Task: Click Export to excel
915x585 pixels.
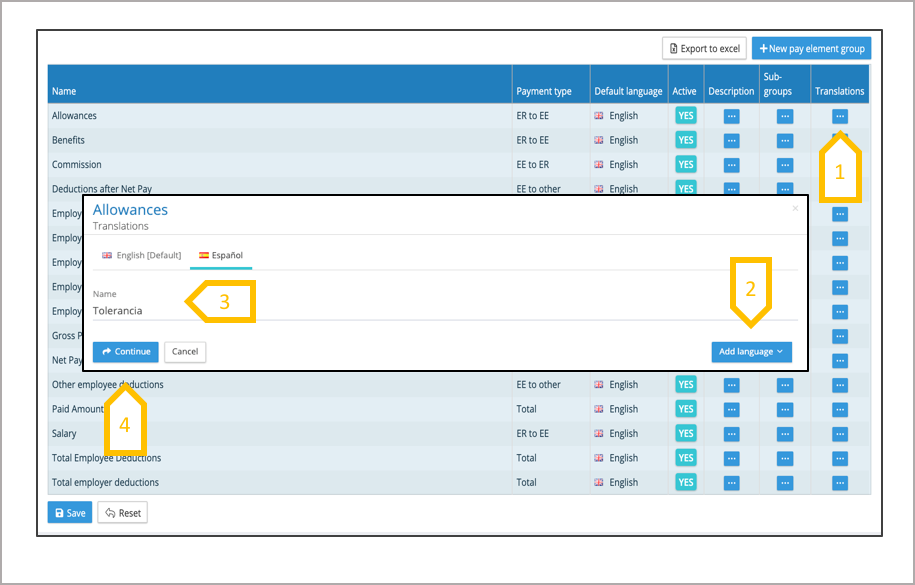Action: (x=704, y=48)
